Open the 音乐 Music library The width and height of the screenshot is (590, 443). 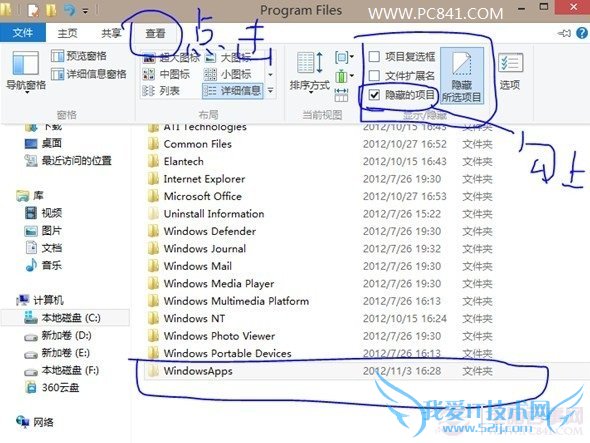point(43,265)
